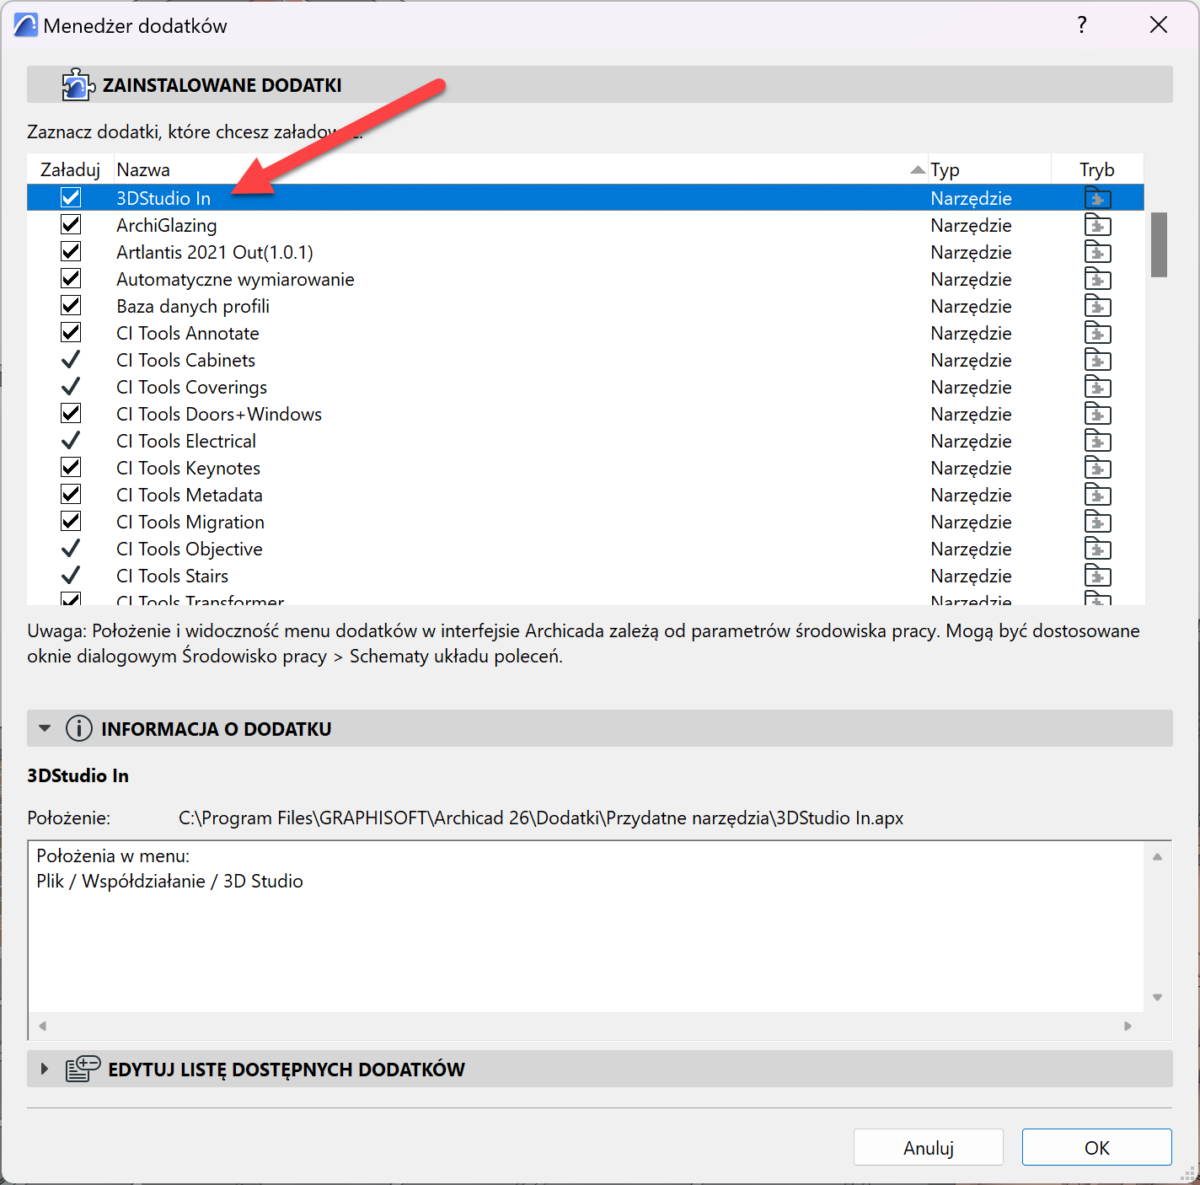Click the mode icon in the ArchiGlazing row

(1097, 225)
